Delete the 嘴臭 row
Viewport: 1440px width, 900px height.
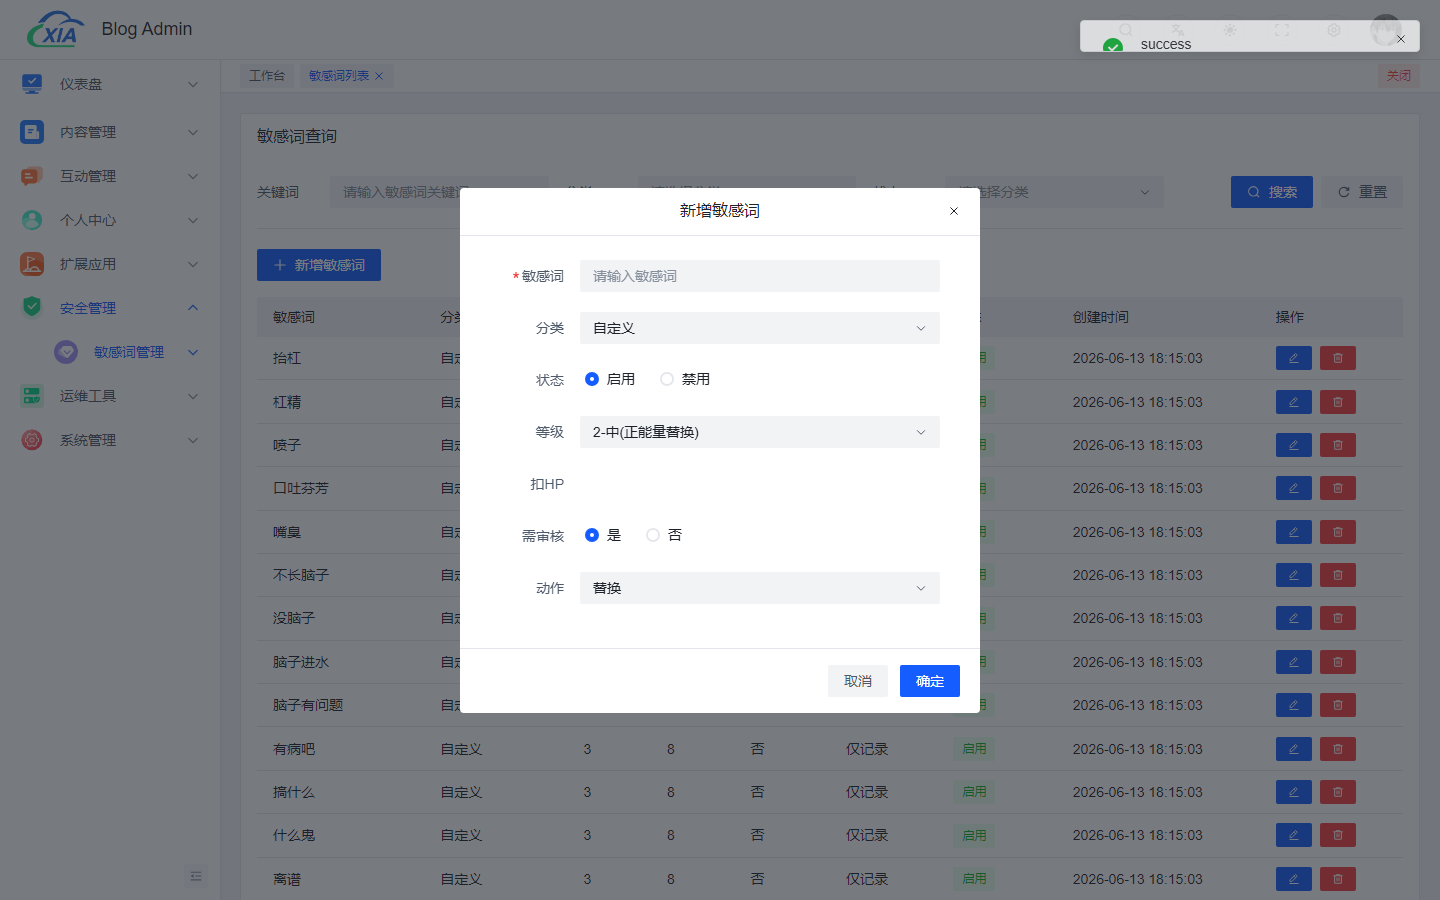tap(1337, 532)
